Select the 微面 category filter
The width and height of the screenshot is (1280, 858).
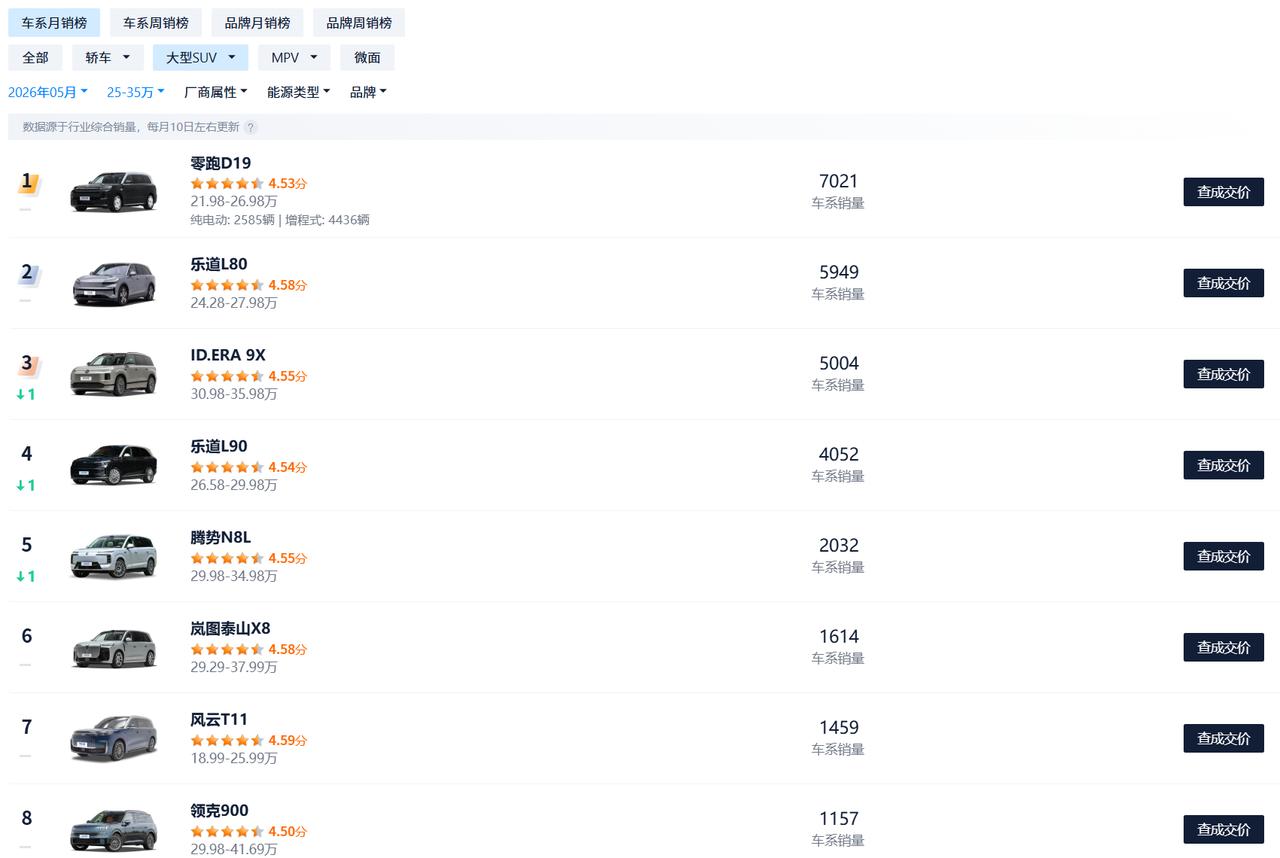point(367,58)
